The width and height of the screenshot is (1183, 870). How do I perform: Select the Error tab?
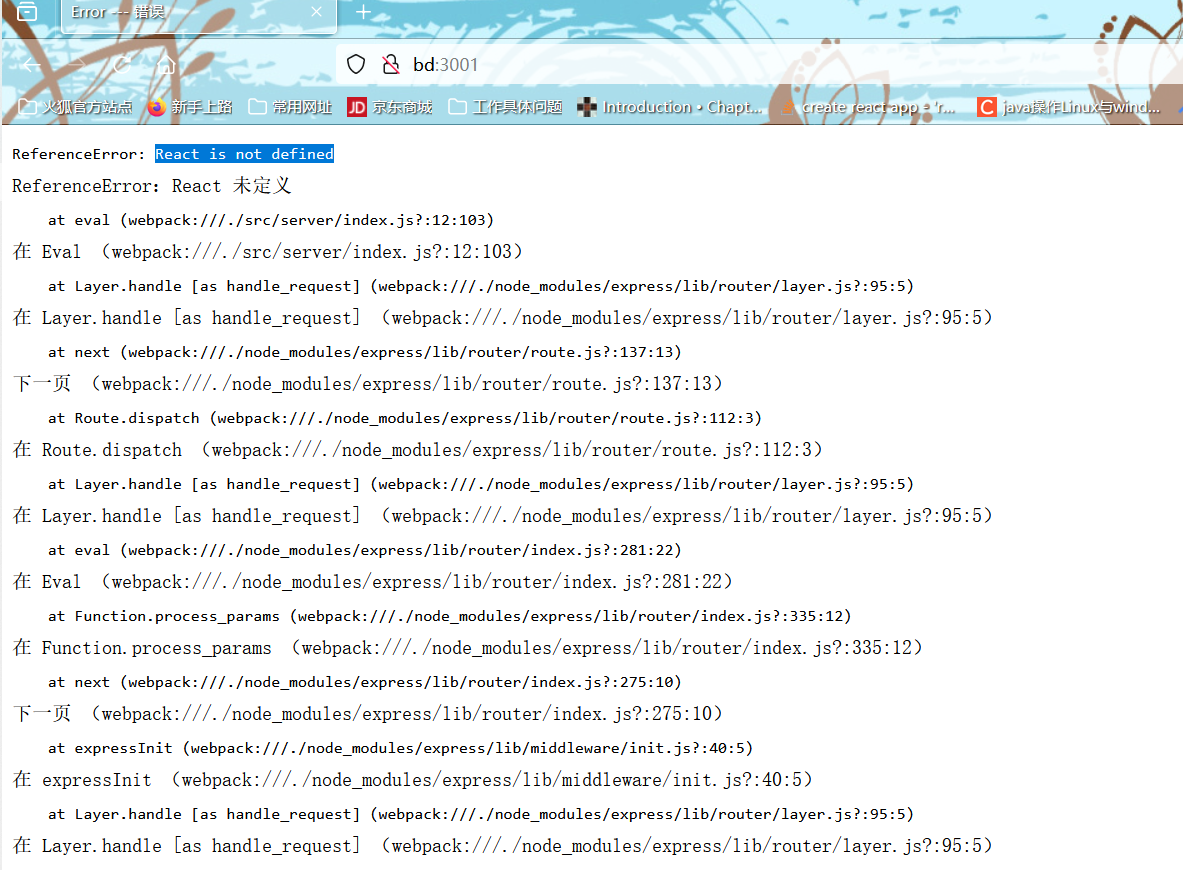180,12
